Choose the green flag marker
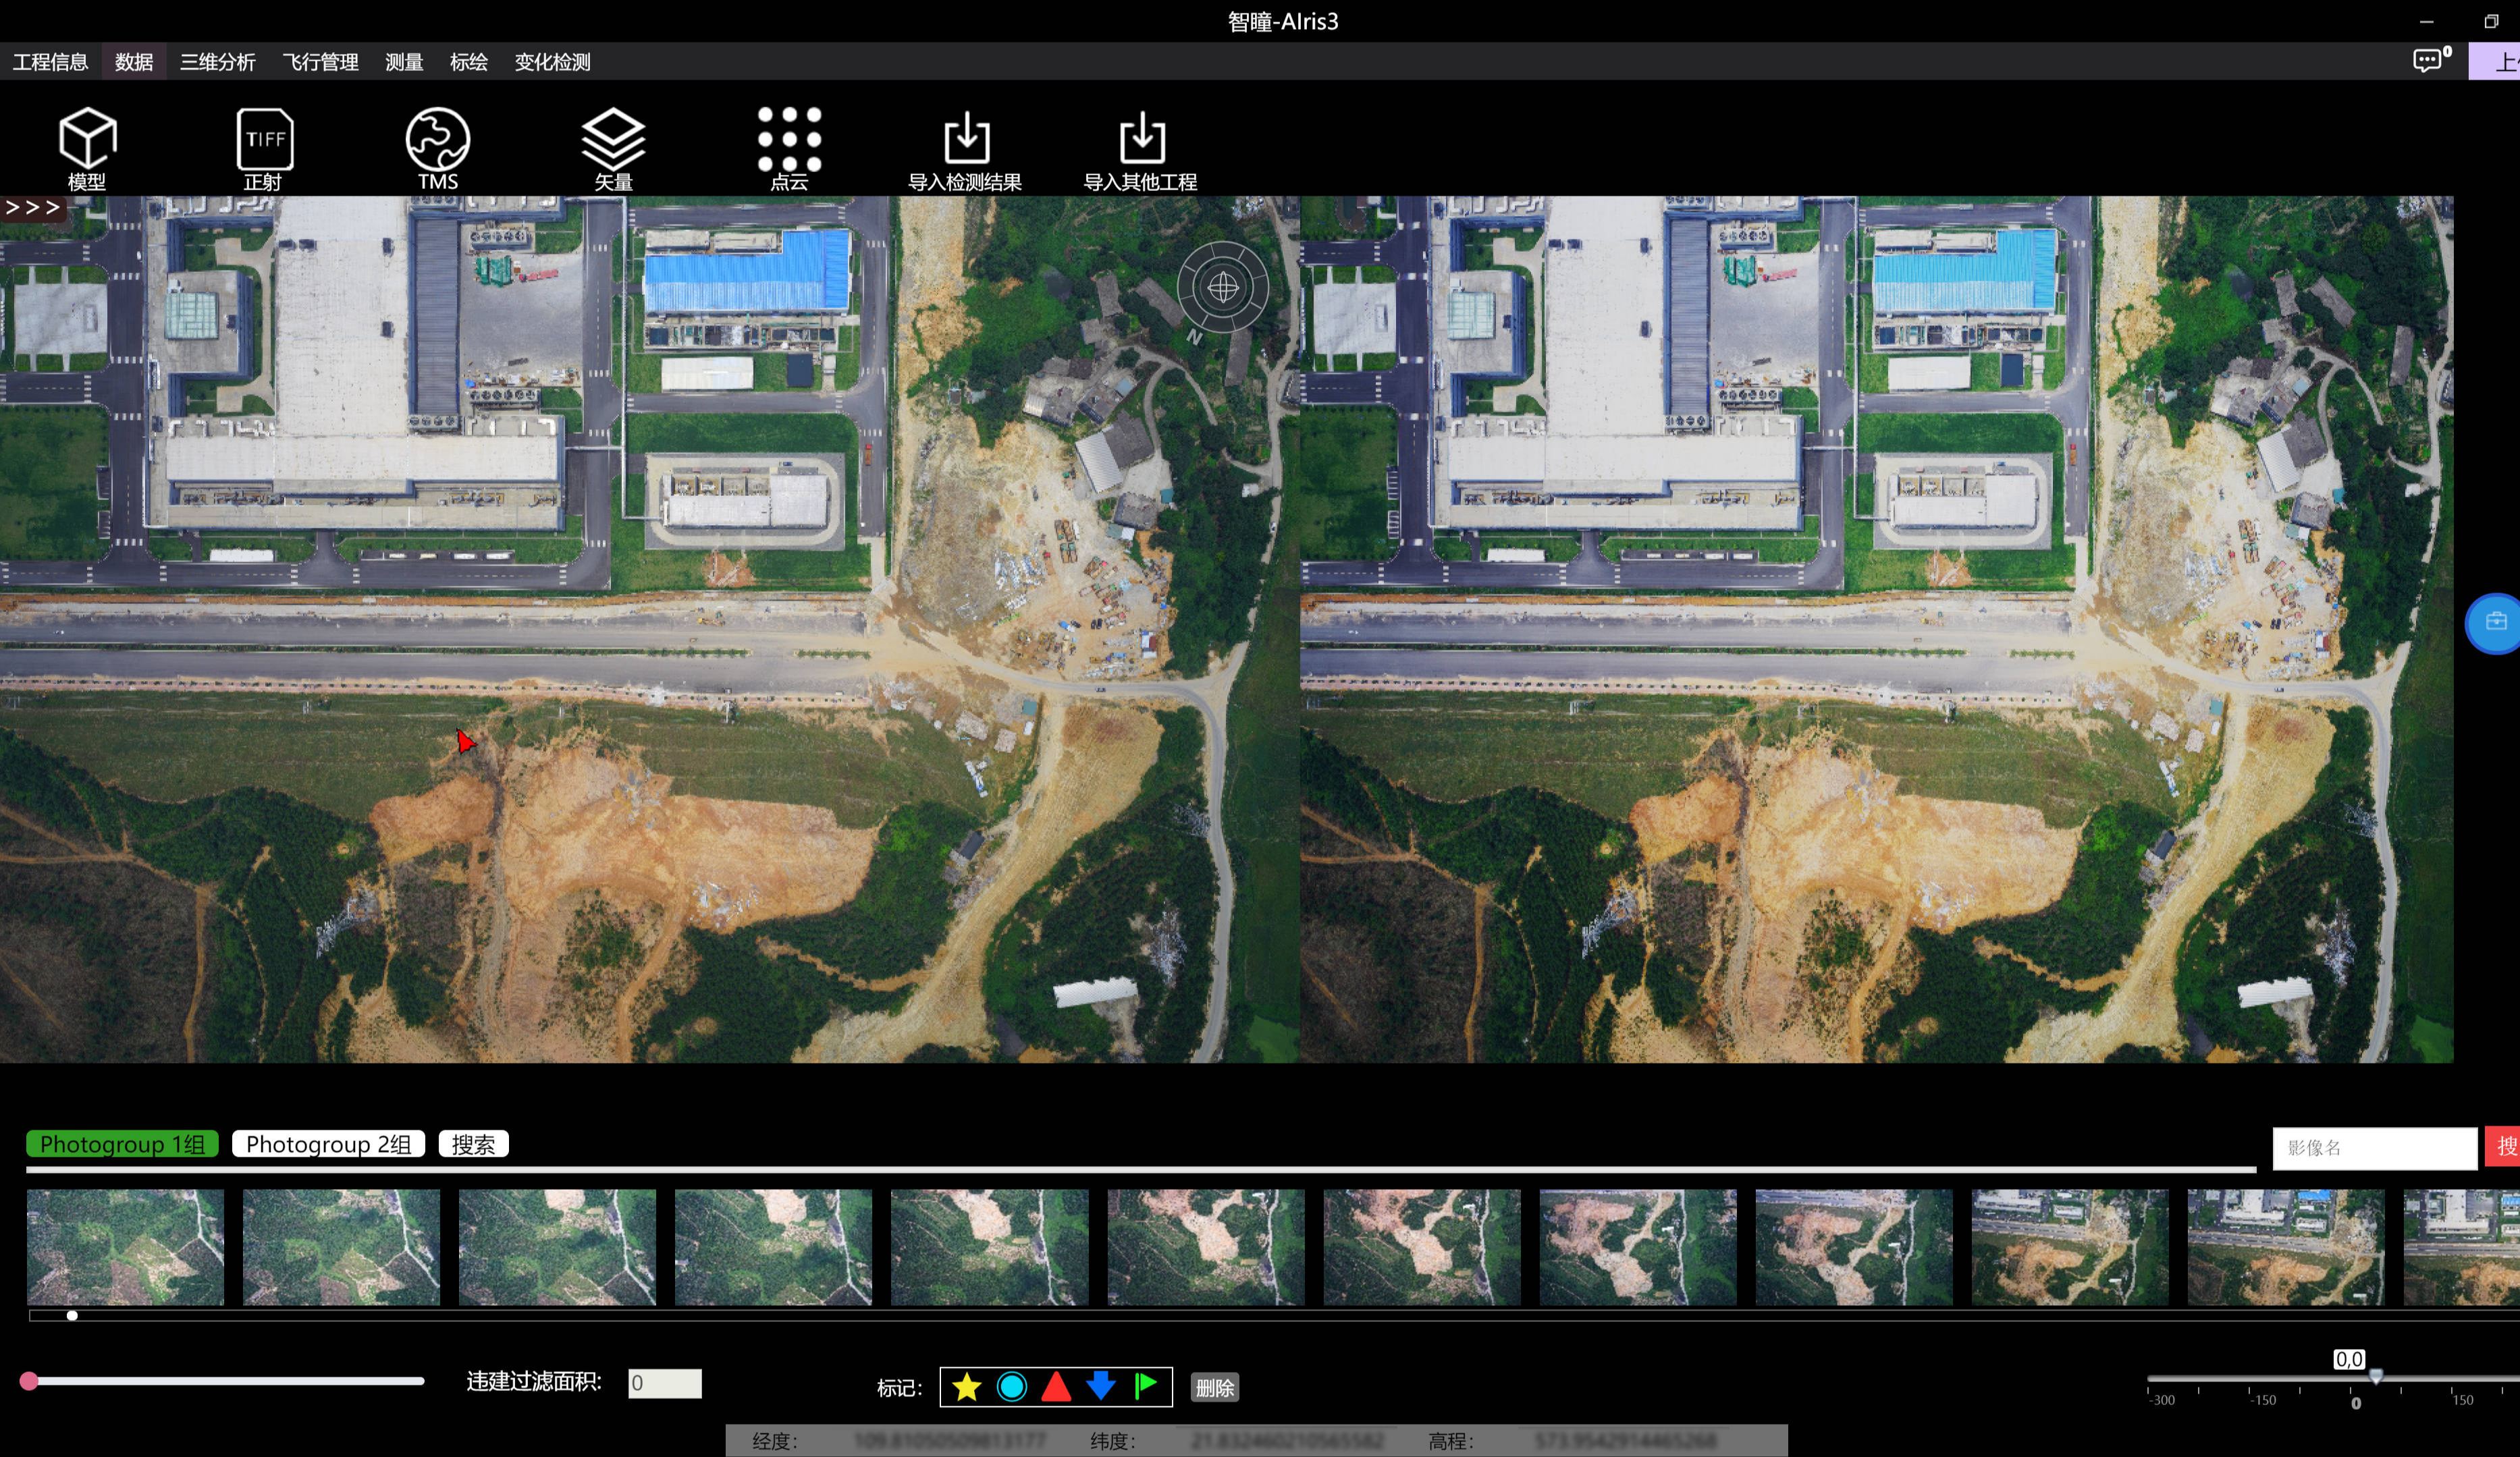This screenshot has width=2520, height=1457. [x=1146, y=1386]
